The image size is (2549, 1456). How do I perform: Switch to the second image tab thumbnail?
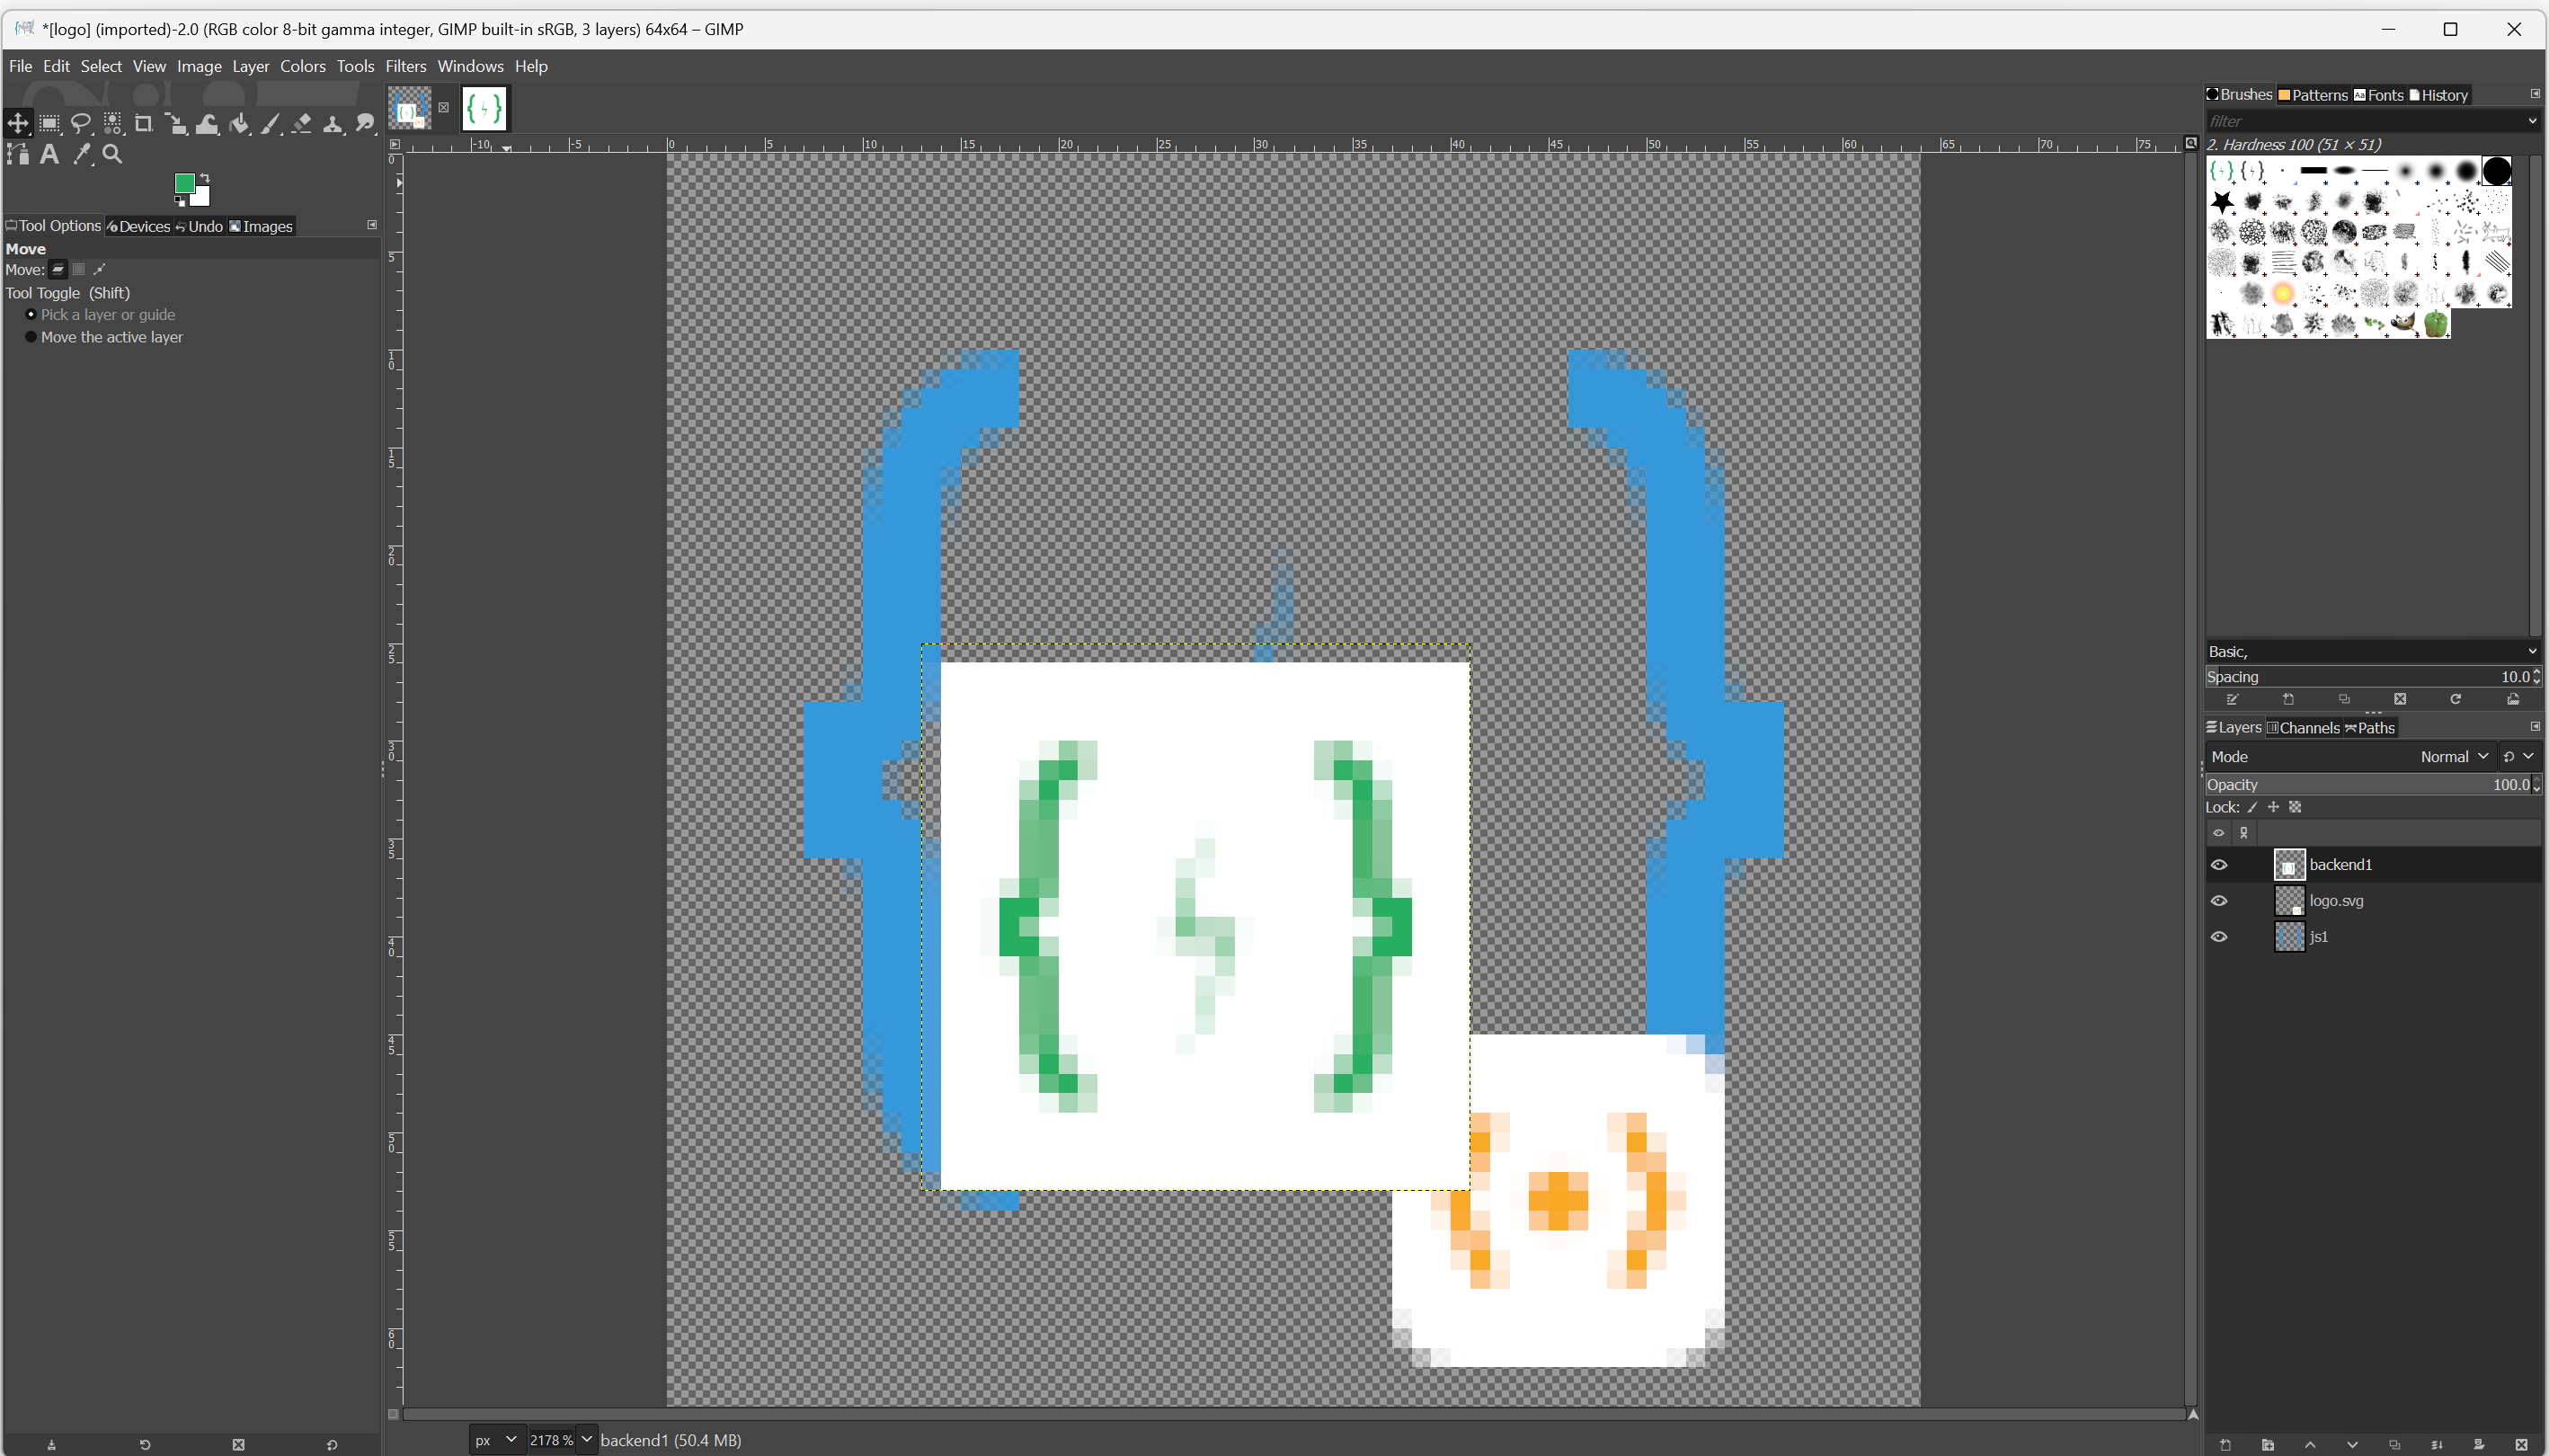(485, 108)
